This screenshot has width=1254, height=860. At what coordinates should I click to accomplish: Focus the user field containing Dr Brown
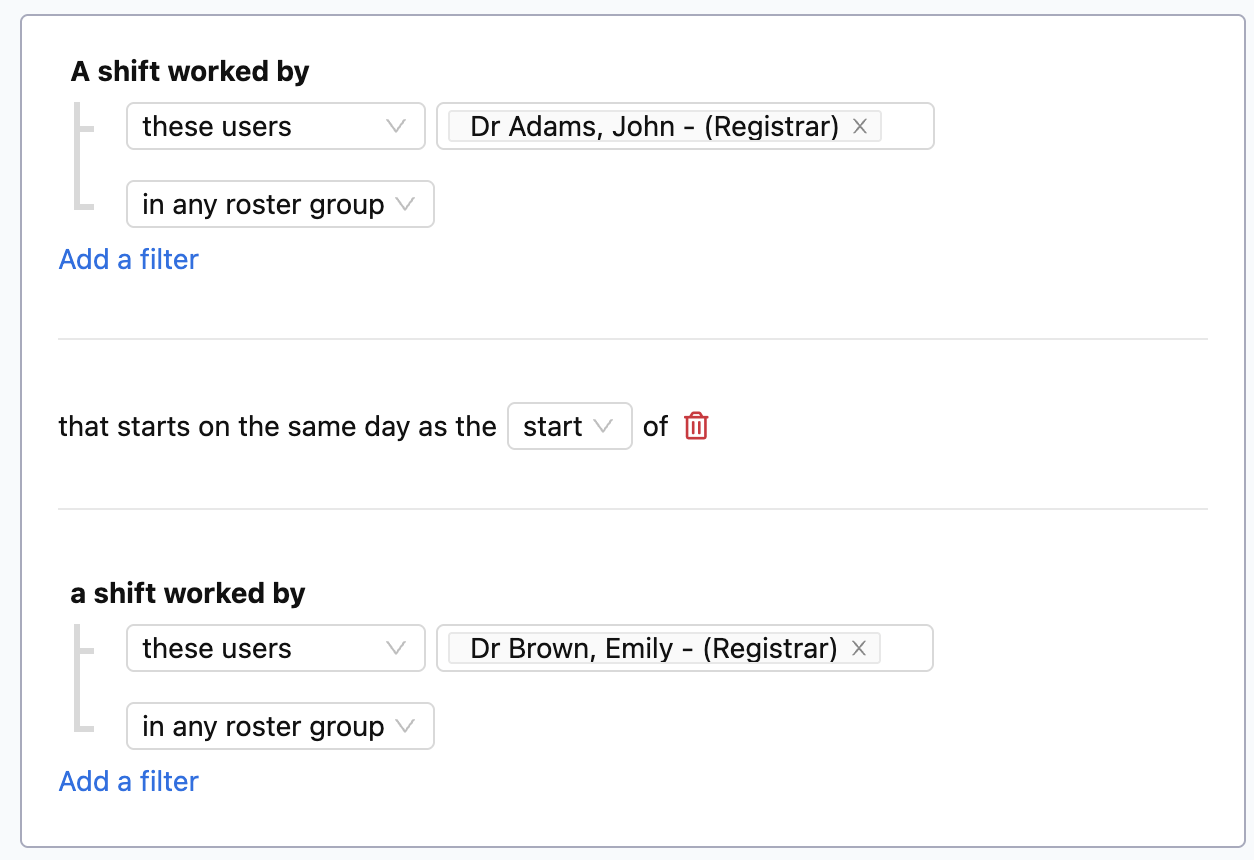point(685,648)
